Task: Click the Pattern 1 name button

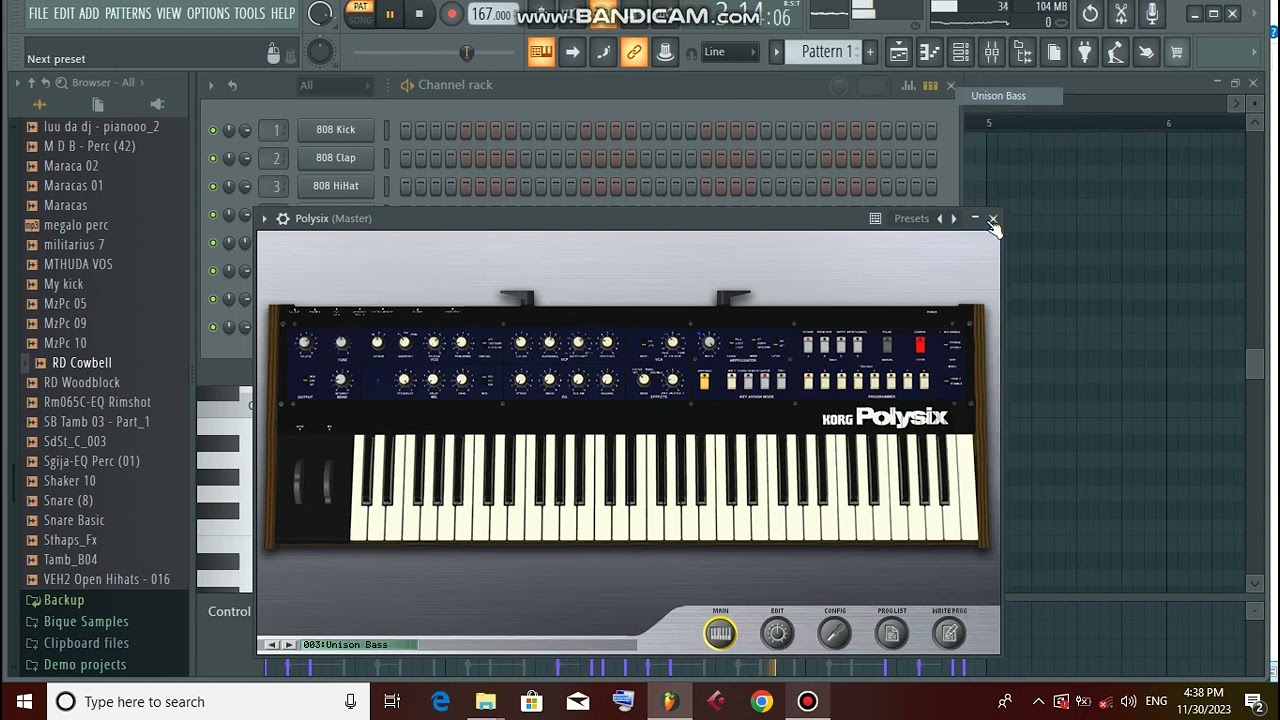Action: 826,52
